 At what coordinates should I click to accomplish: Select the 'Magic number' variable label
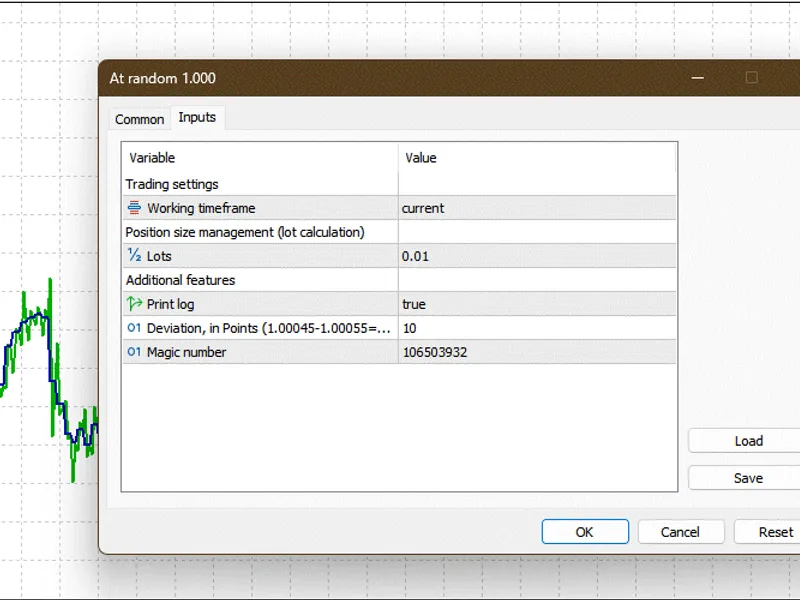coord(186,352)
